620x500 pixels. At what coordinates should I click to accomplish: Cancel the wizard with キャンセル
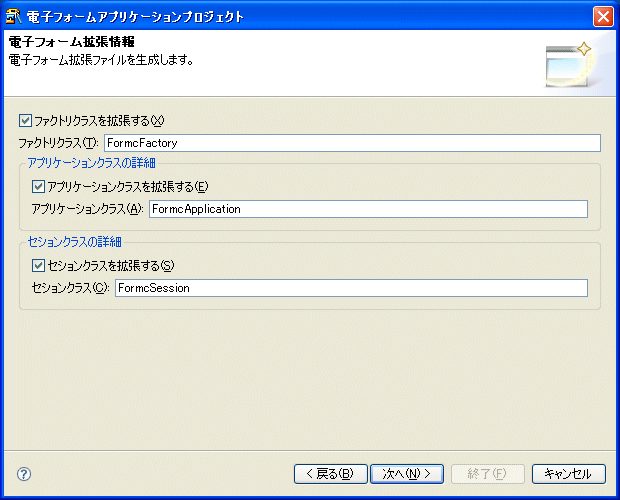click(569, 474)
